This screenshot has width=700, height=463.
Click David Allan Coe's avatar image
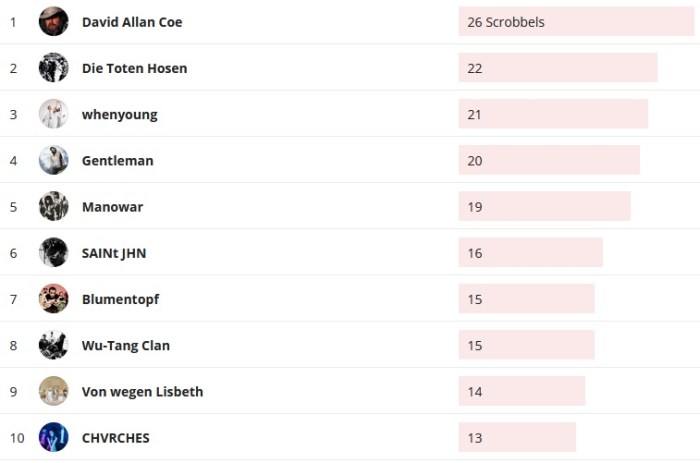(54, 22)
